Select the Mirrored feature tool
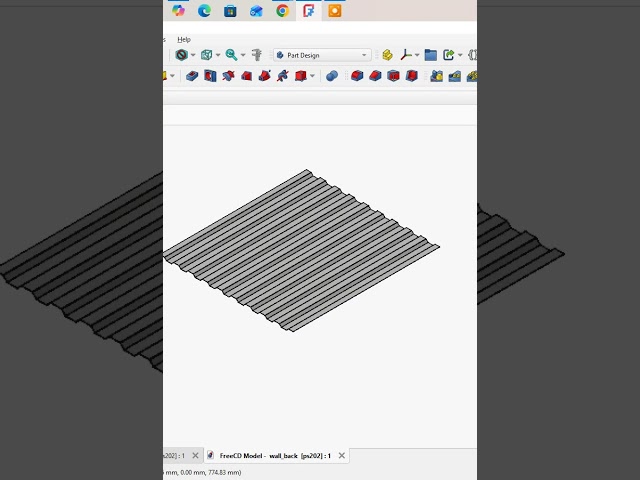Screen dimensions: 640x480 [436, 76]
